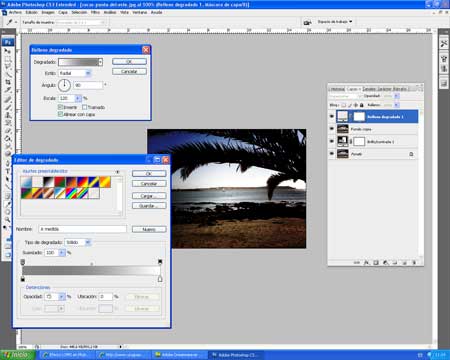Choose the rainbow spectrum gradient preset
Image resolution: width=450 pixels, height=360 pixels.
pyautogui.click(x=71, y=193)
